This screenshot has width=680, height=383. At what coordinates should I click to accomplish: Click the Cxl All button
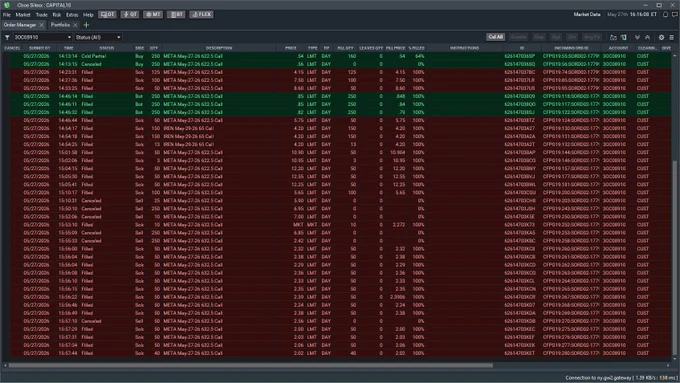click(x=496, y=37)
